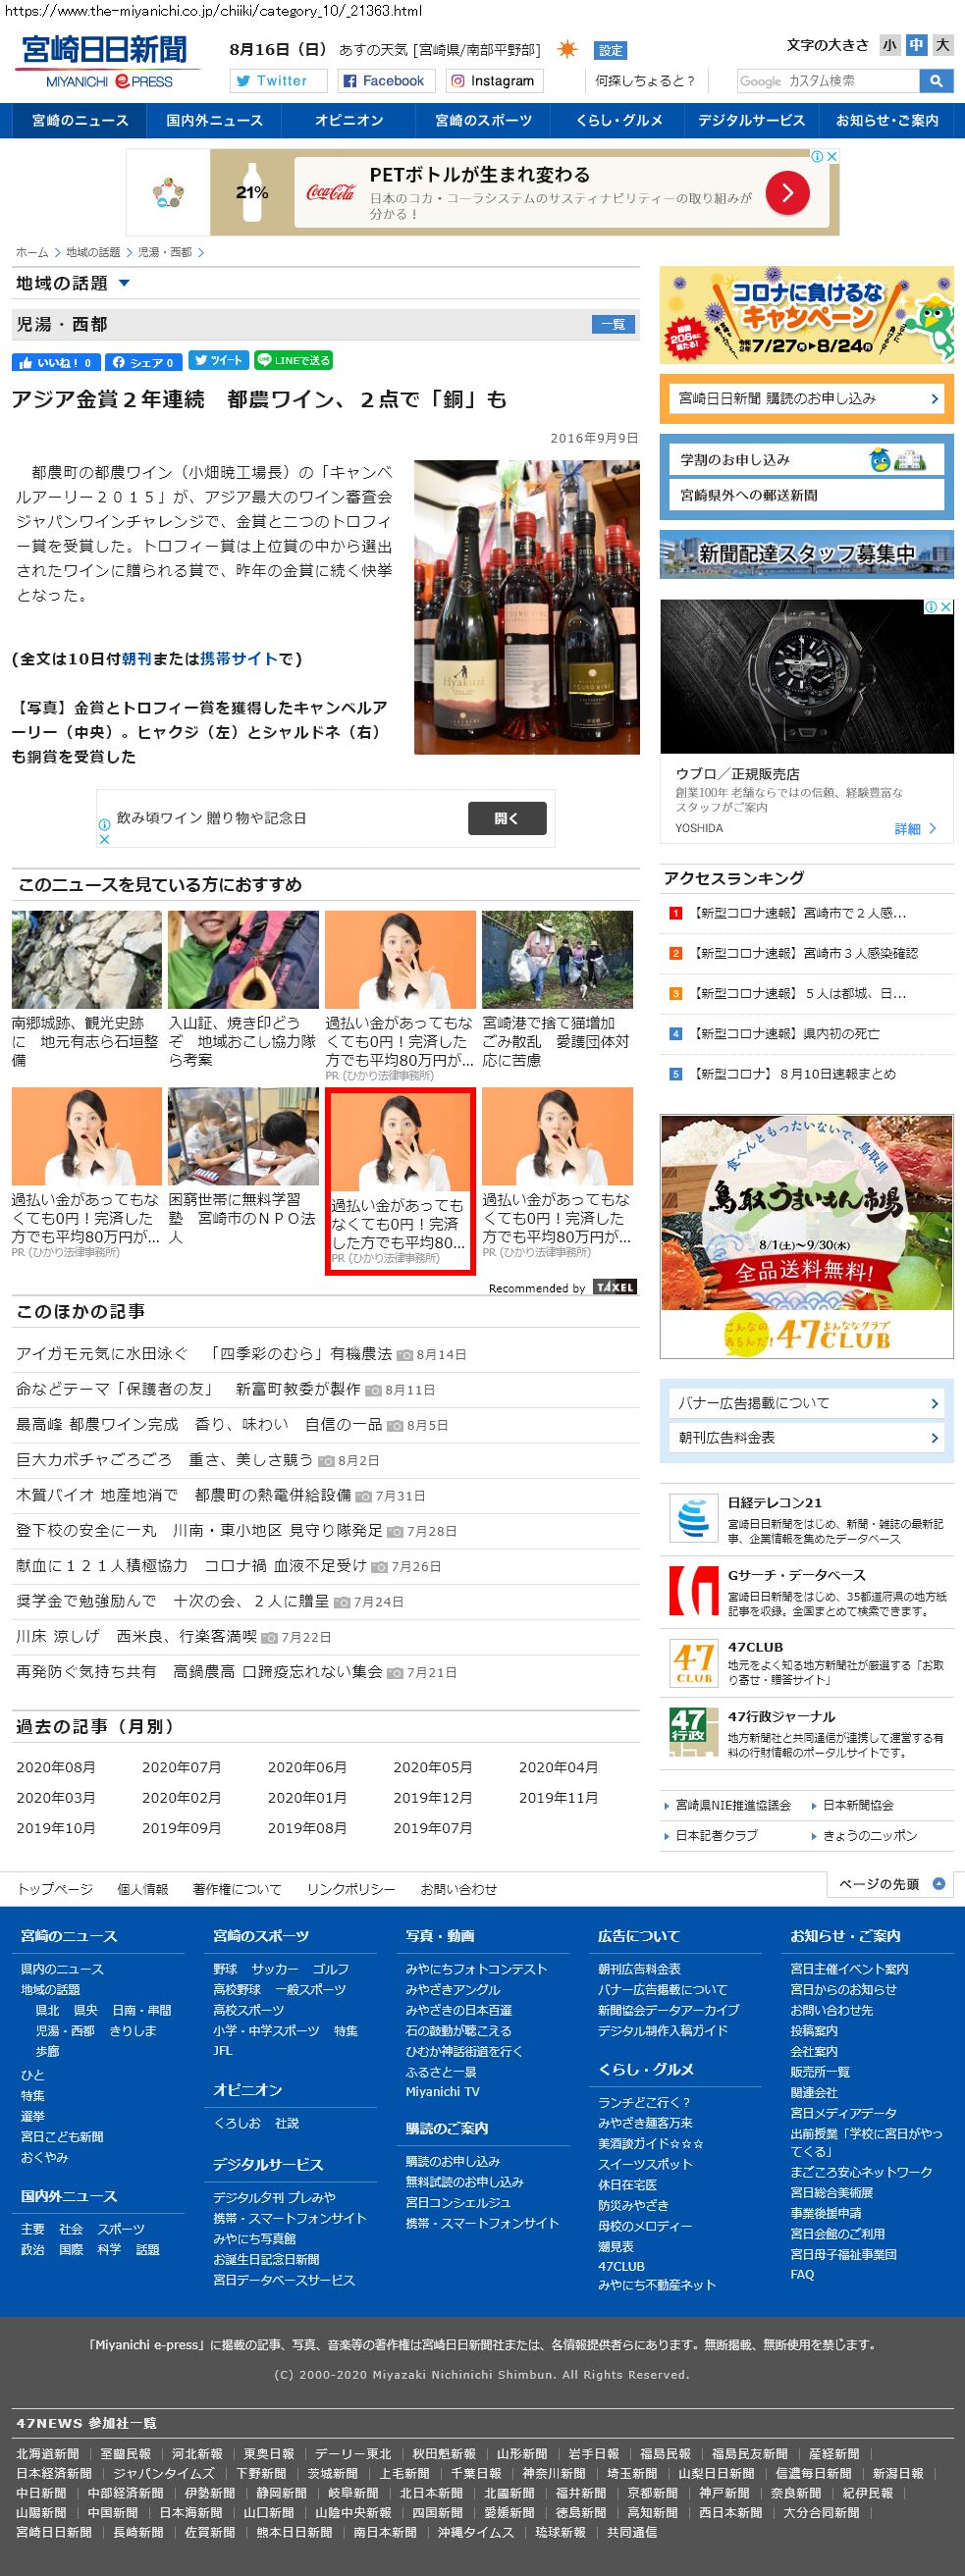Click the sunny weather icon
This screenshot has width=965, height=2576.
567,49
